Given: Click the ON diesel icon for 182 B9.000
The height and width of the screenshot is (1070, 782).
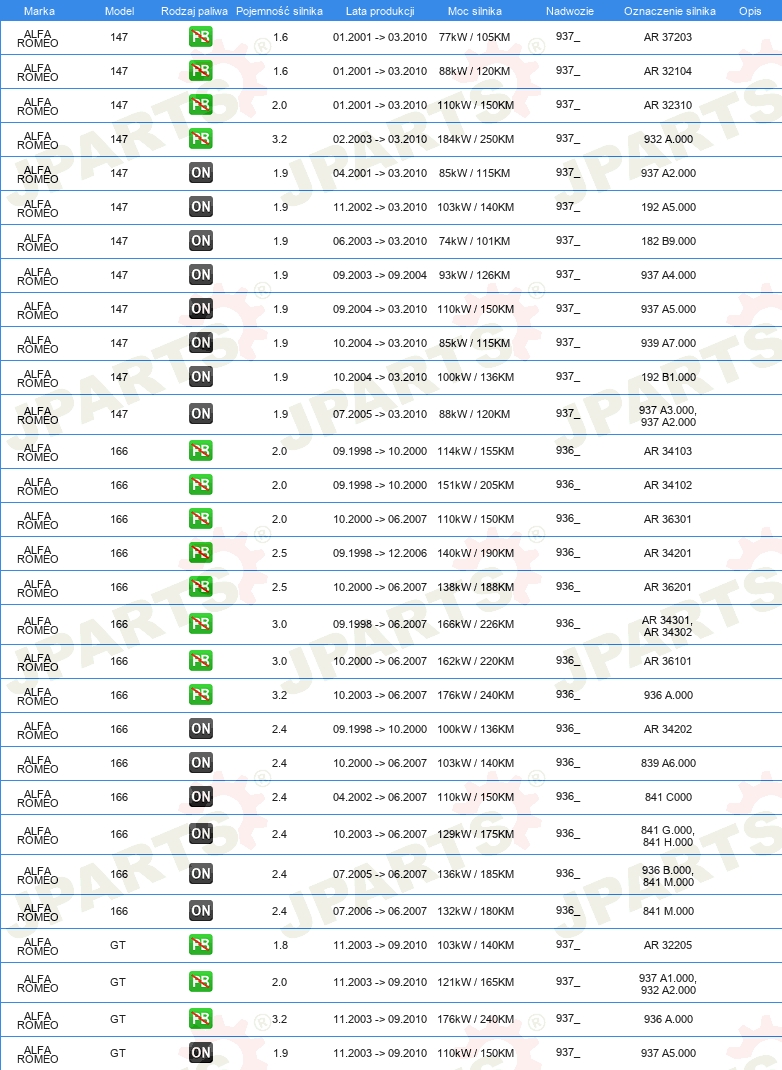Looking at the screenshot, I should pyautogui.click(x=201, y=241).
